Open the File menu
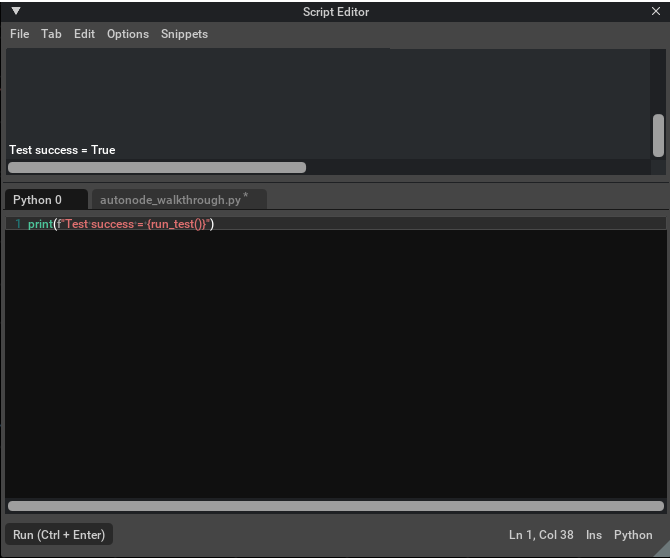 click(x=19, y=34)
